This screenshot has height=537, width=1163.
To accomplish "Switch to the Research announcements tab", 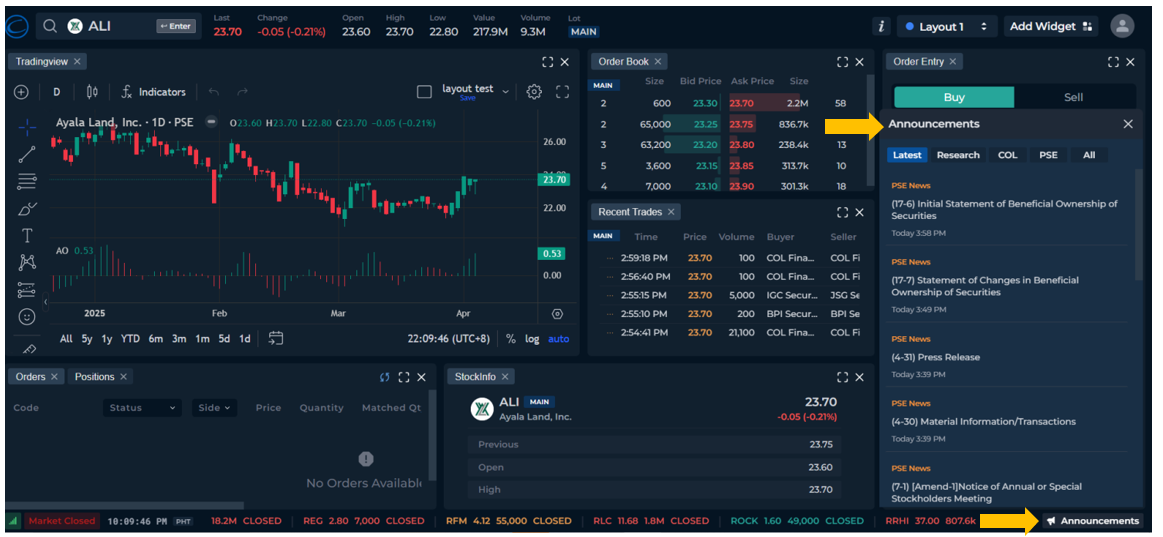I will (x=958, y=155).
